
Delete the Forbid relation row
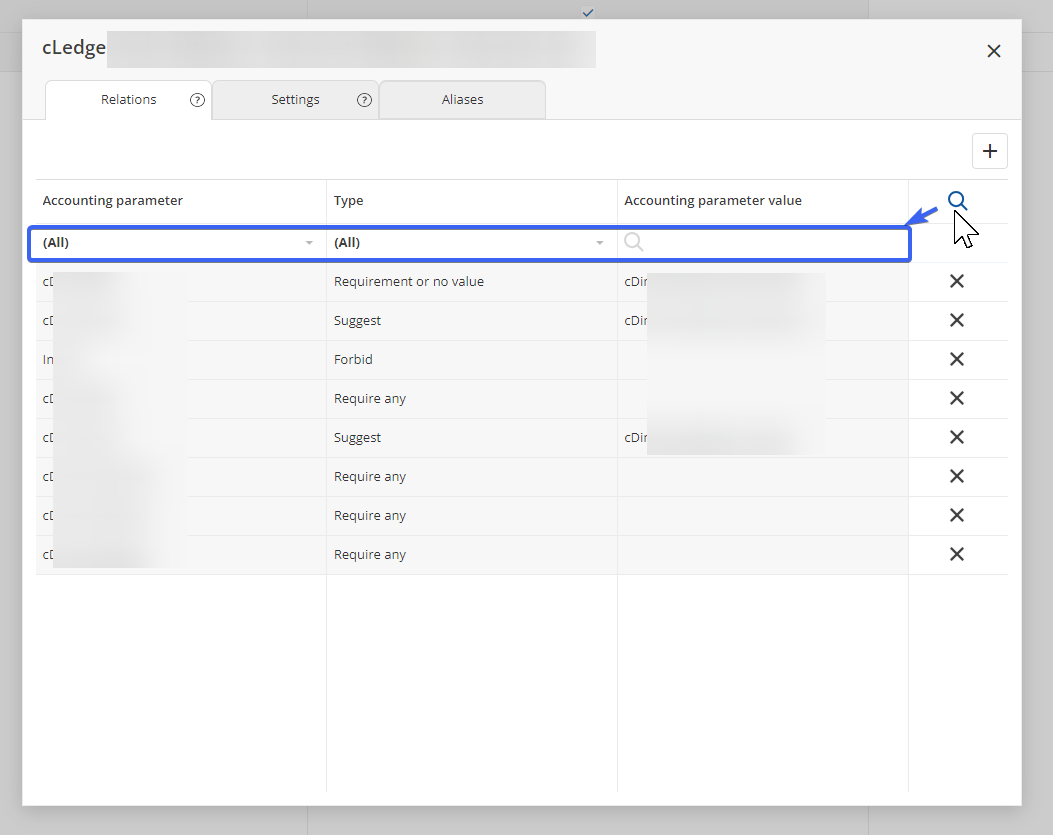tap(956, 360)
